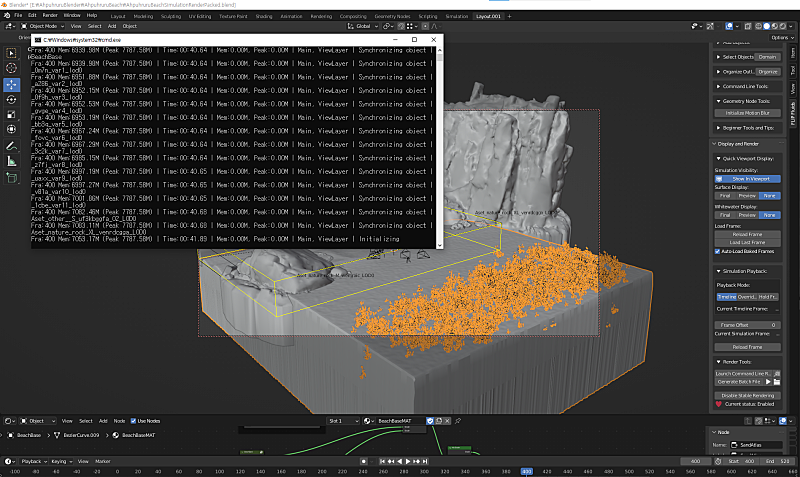Select the Add Cube tool

(12, 177)
